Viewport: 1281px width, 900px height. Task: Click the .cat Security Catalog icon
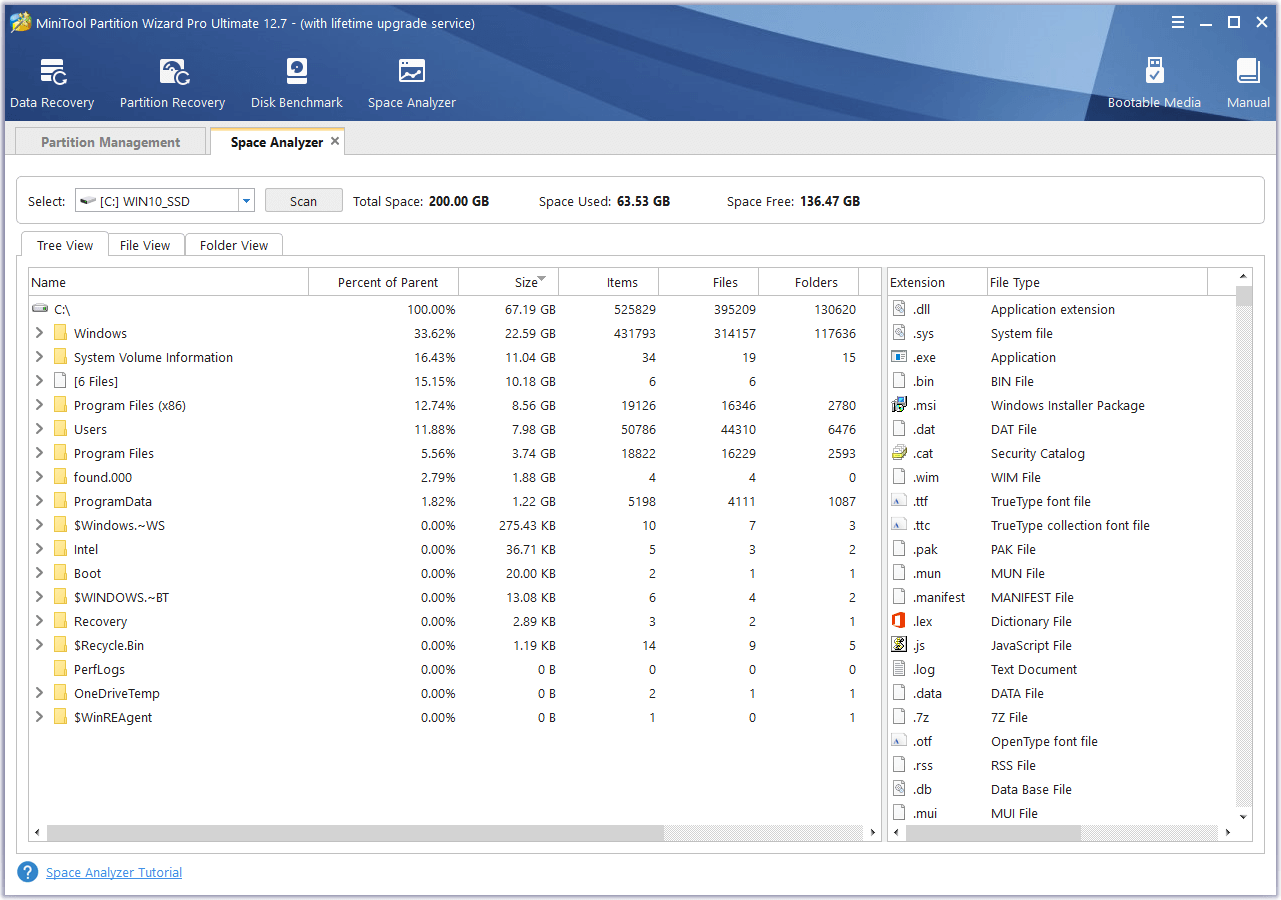click(x=898, y=453)
